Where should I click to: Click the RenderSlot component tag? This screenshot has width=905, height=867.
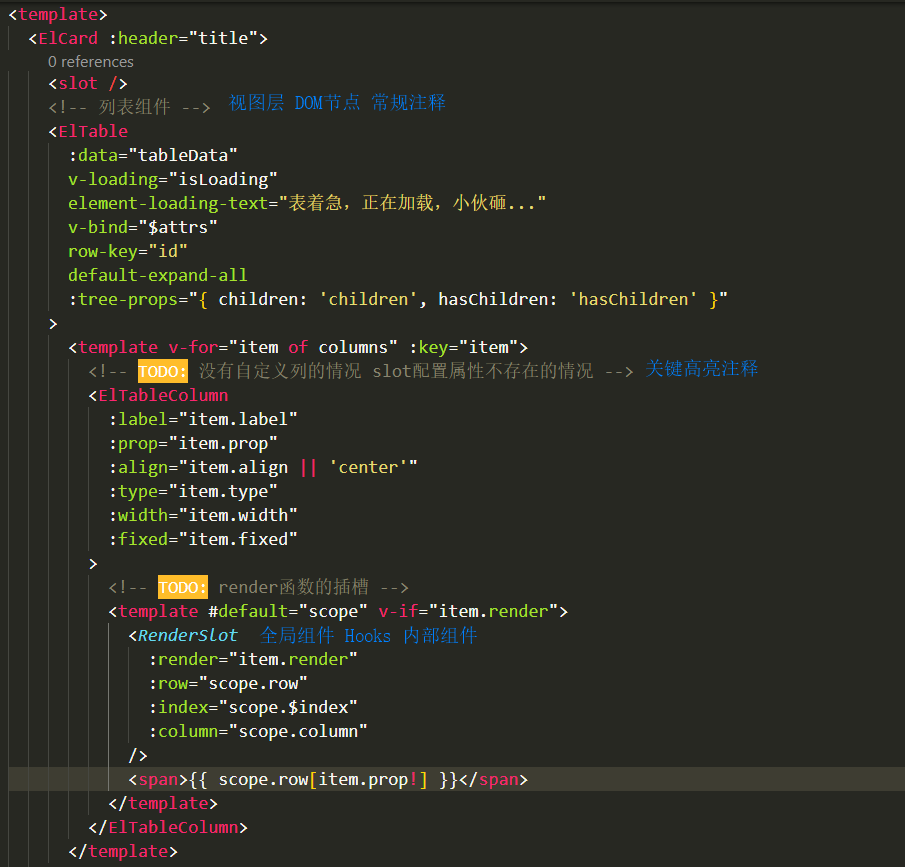(x=183, y=636)
